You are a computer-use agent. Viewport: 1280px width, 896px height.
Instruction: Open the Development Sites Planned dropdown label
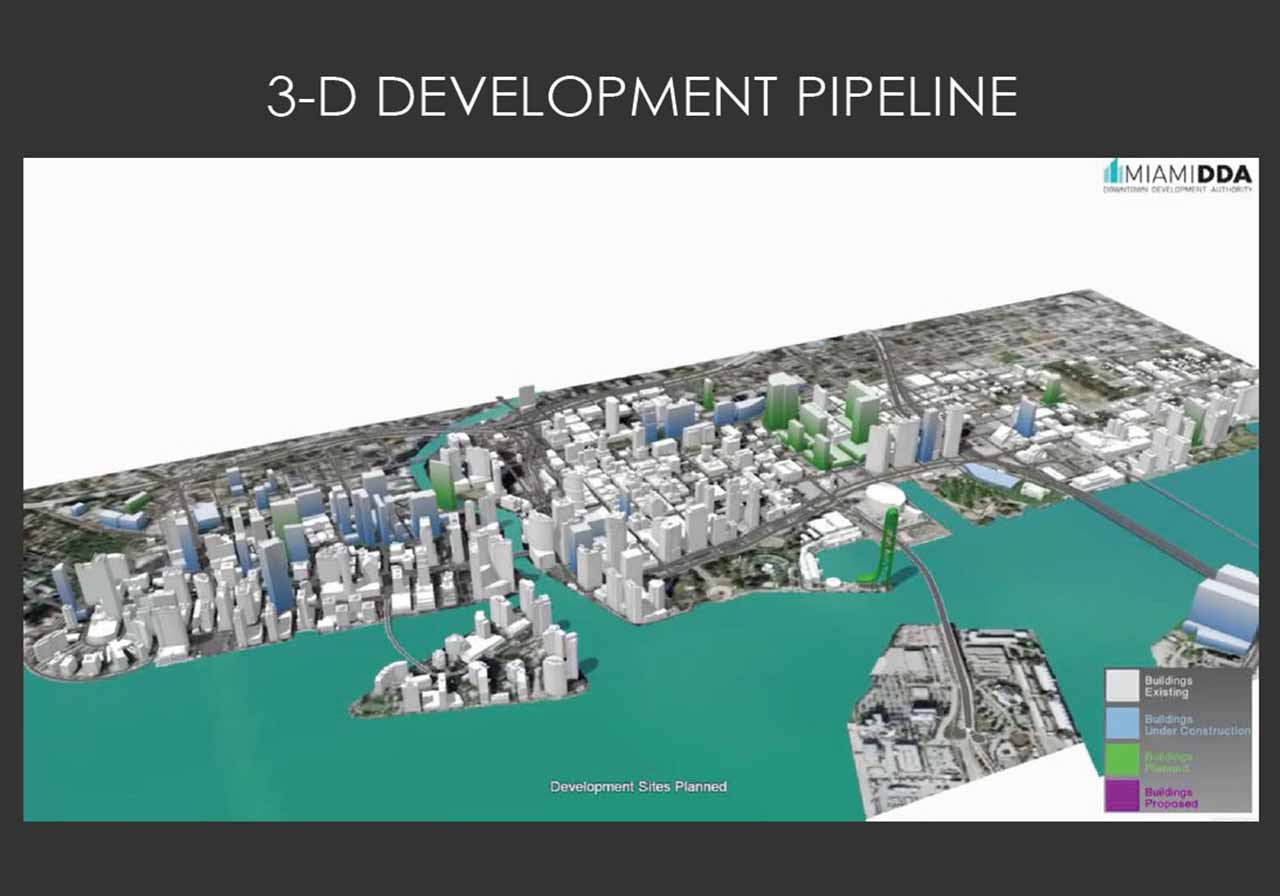point(639,787)
